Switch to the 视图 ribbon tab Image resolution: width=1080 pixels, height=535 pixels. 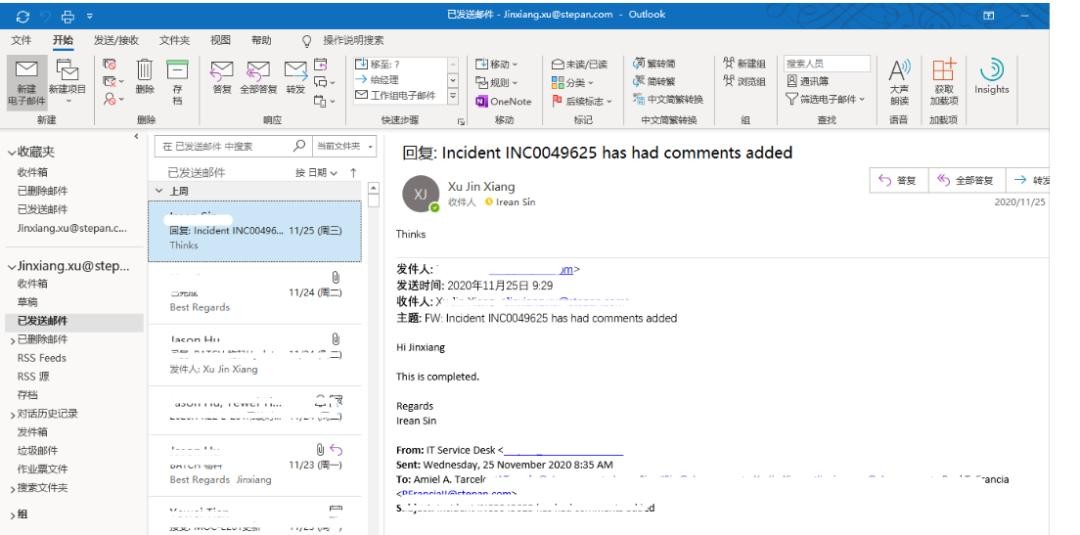click(x=220, y=41)
